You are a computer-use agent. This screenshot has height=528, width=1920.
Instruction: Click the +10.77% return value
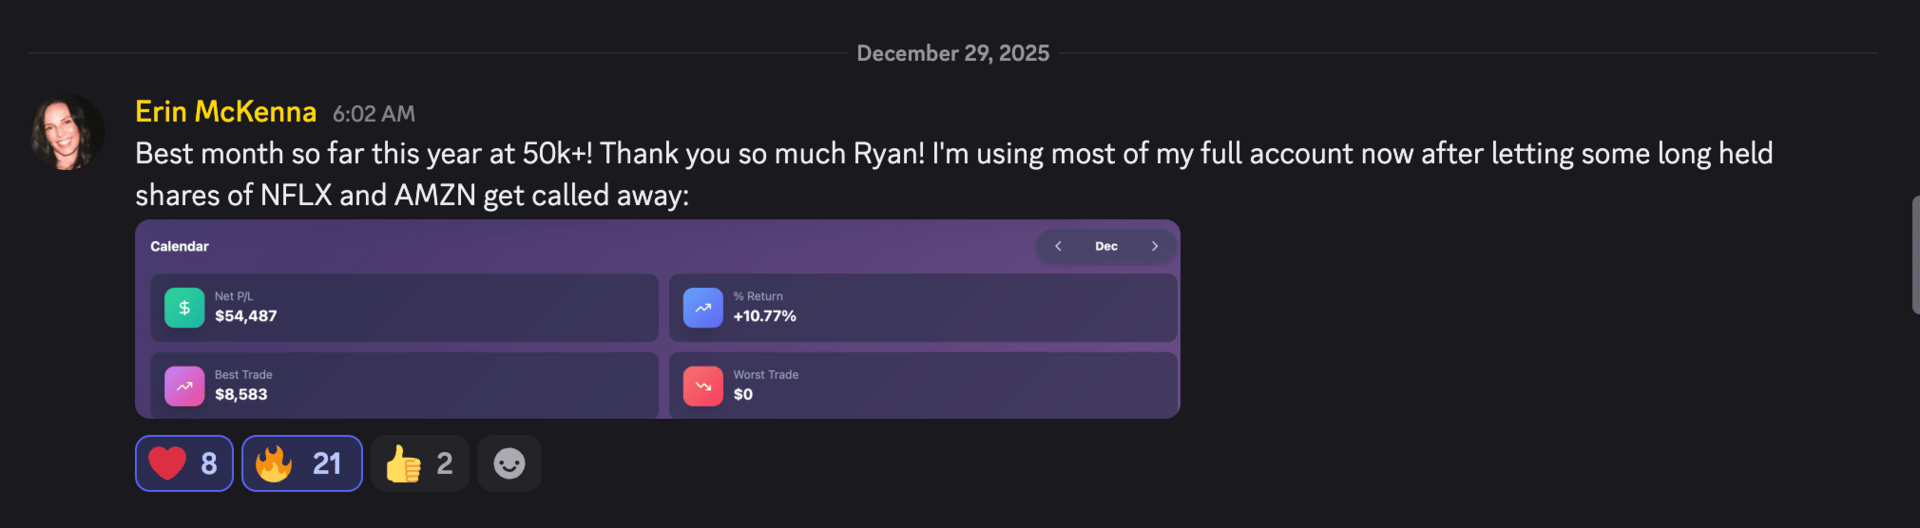765,316
